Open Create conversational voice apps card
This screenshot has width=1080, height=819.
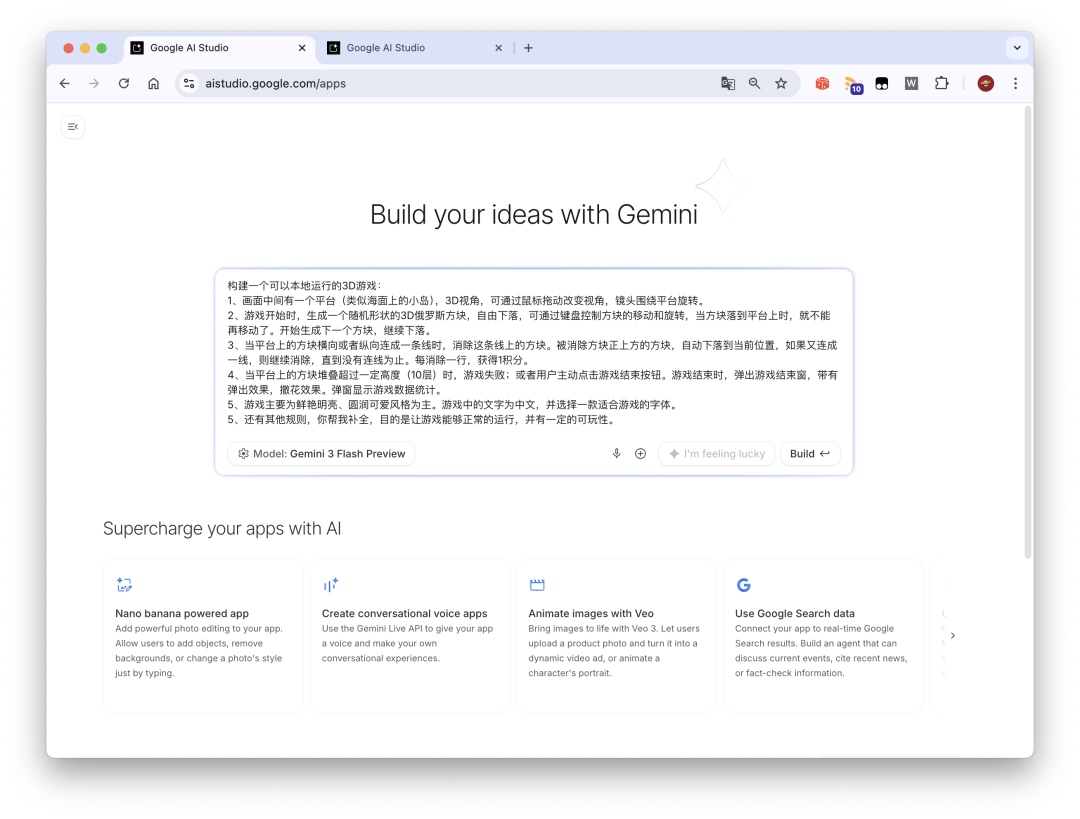(410, 635)
